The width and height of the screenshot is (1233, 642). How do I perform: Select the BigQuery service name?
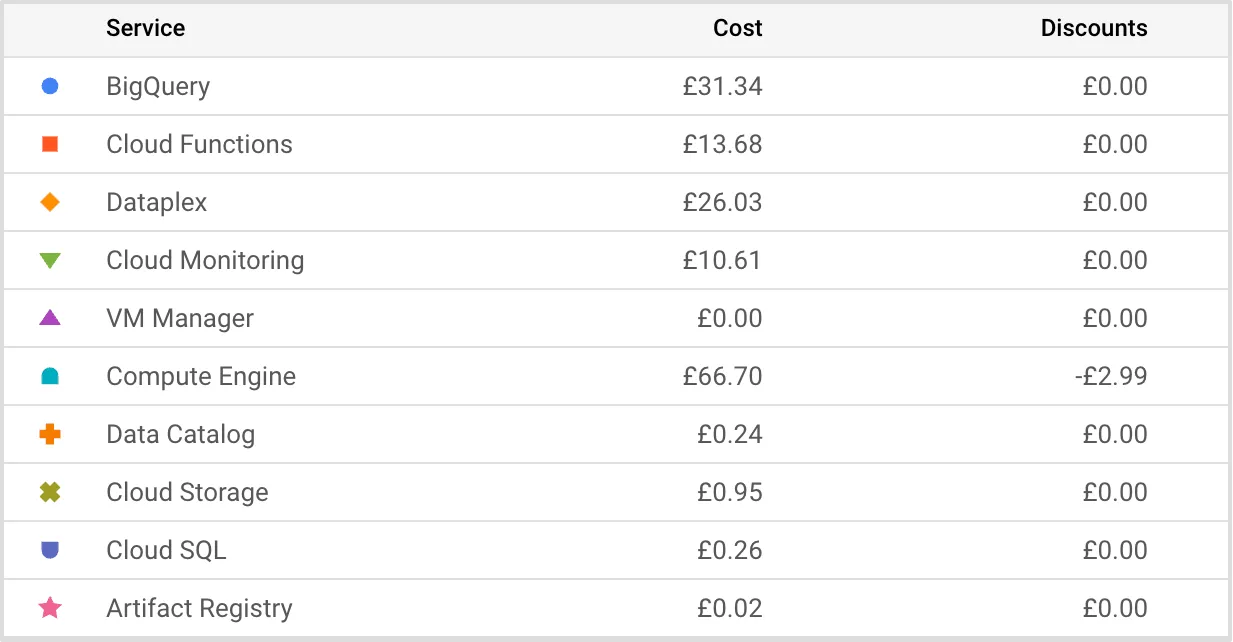click(158, 86)
